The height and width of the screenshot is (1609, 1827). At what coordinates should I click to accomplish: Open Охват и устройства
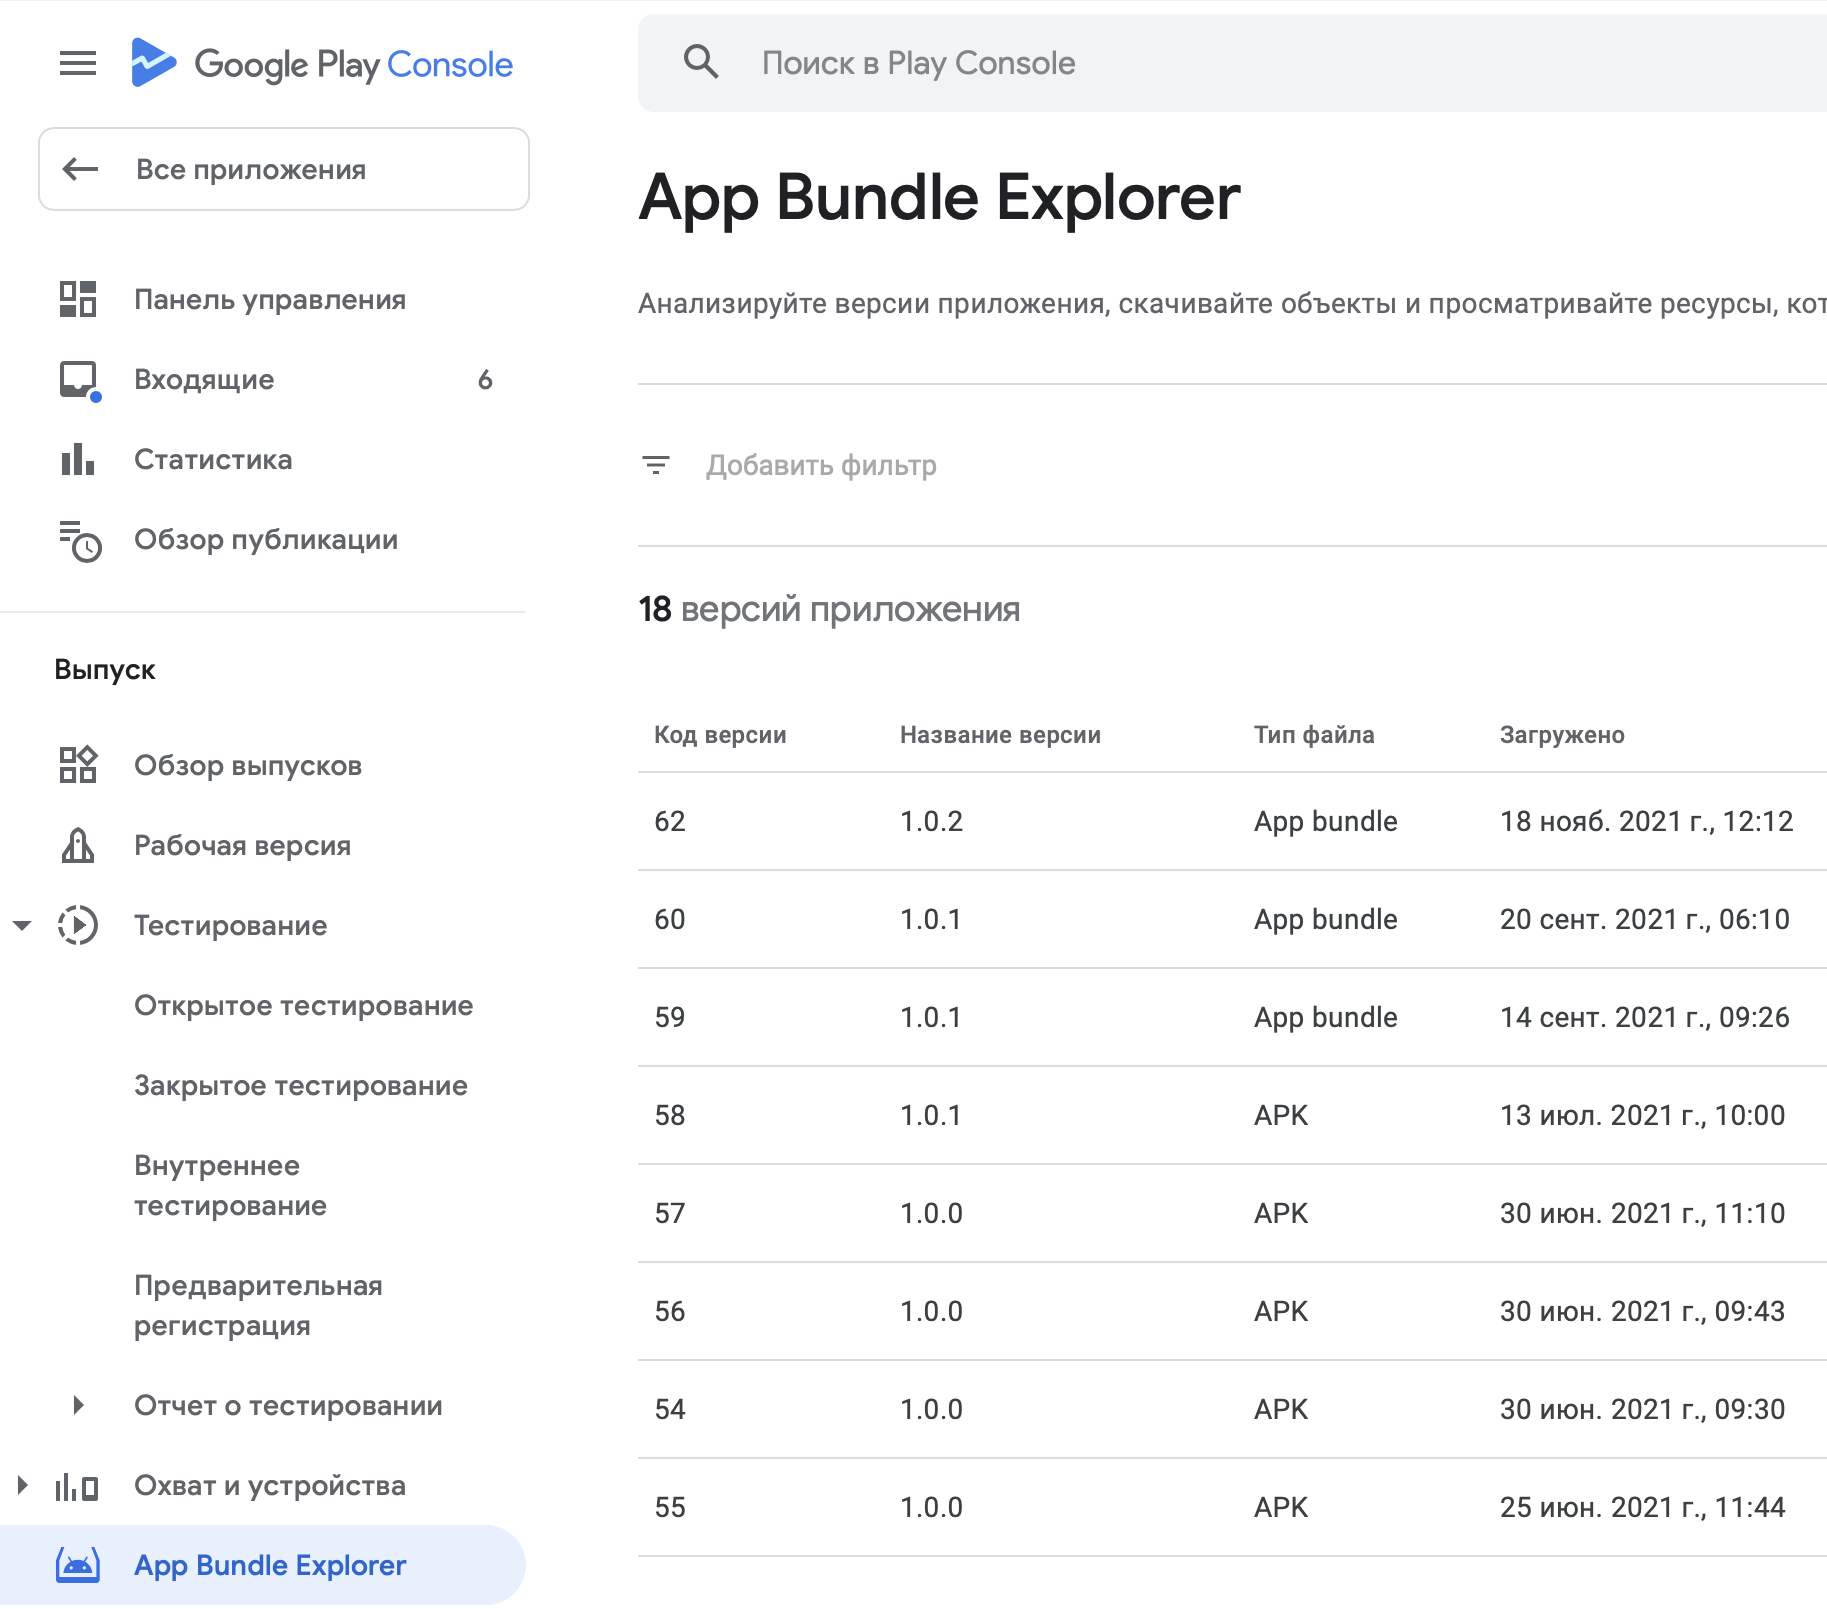point(270,1485)
